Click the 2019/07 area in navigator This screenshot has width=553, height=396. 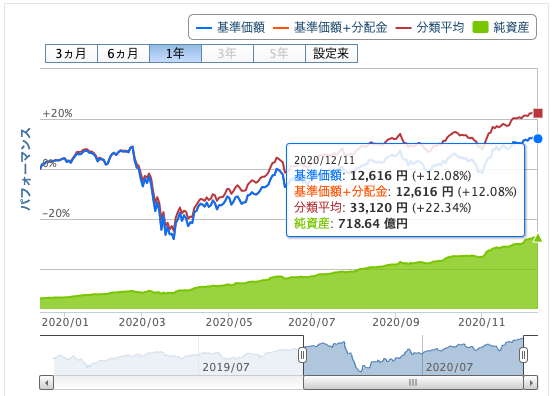click(226, 367)
